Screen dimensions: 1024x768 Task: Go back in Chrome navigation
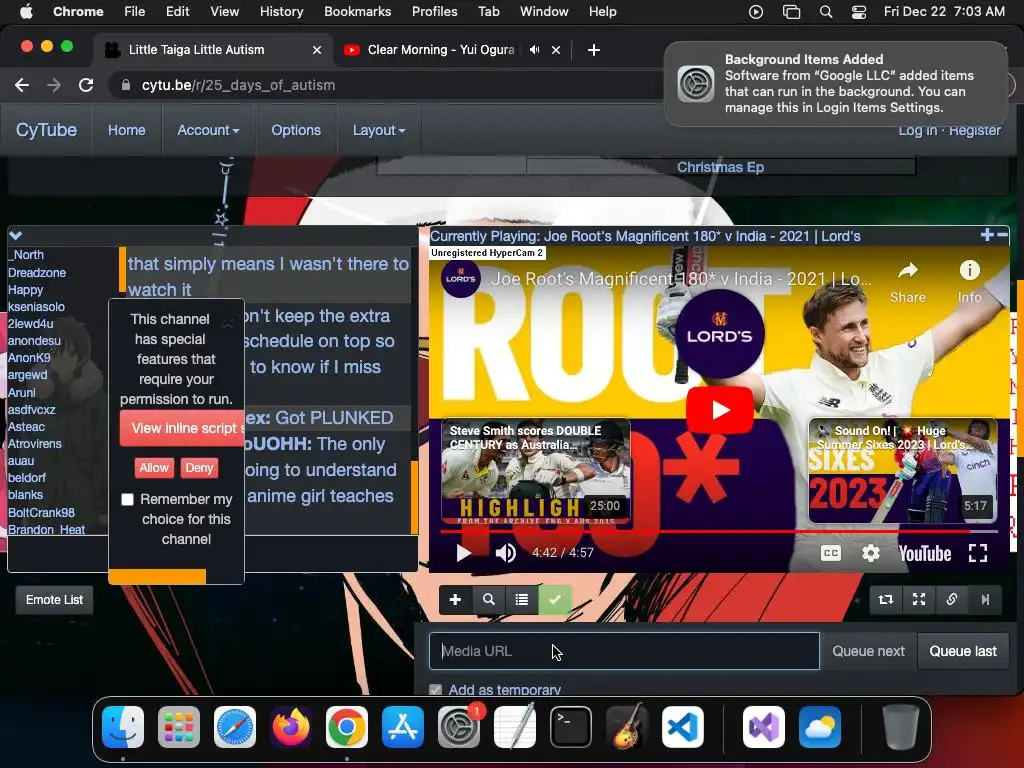pos(22,85)
